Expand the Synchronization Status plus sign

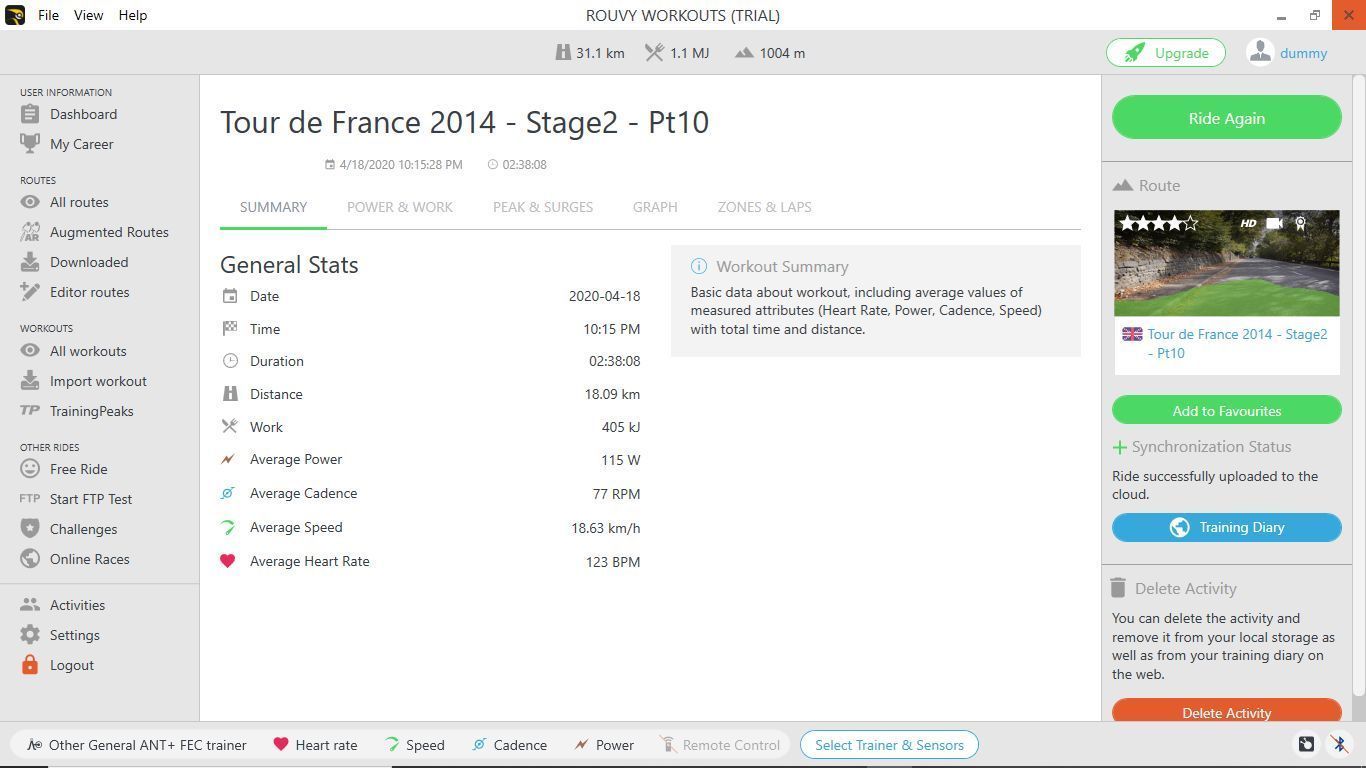[1119, 447]
